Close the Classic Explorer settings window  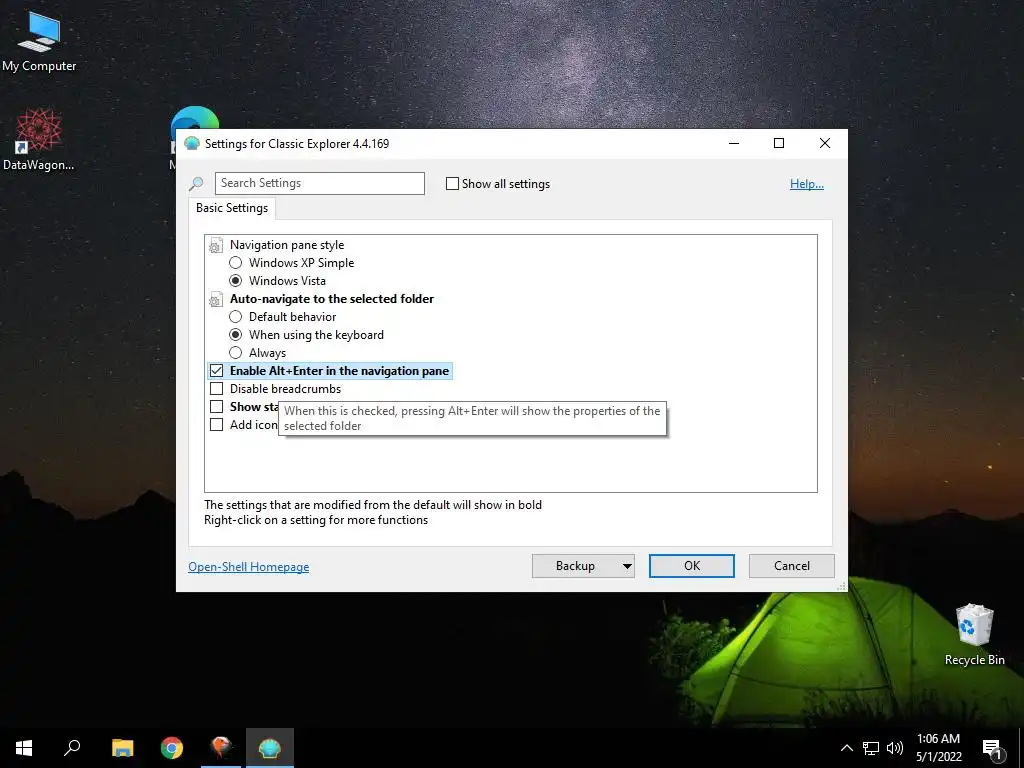[x=825, y=143]
